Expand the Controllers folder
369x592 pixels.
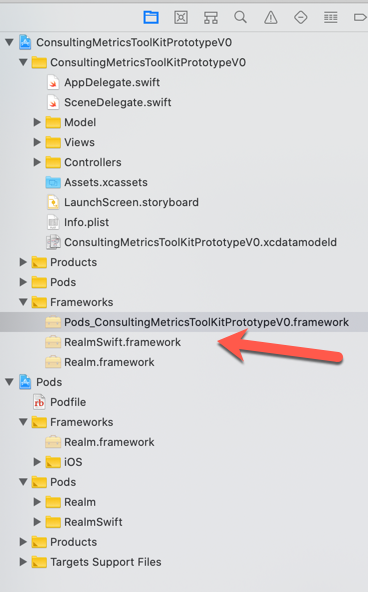coord(37,162)
